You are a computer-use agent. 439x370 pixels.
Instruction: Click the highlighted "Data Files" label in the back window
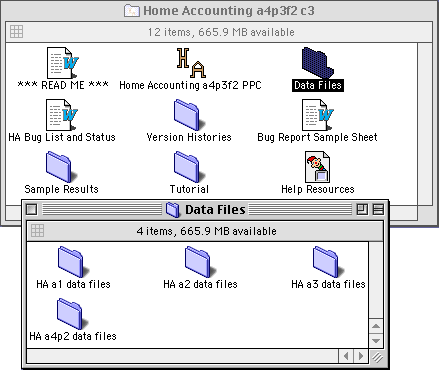318,85
